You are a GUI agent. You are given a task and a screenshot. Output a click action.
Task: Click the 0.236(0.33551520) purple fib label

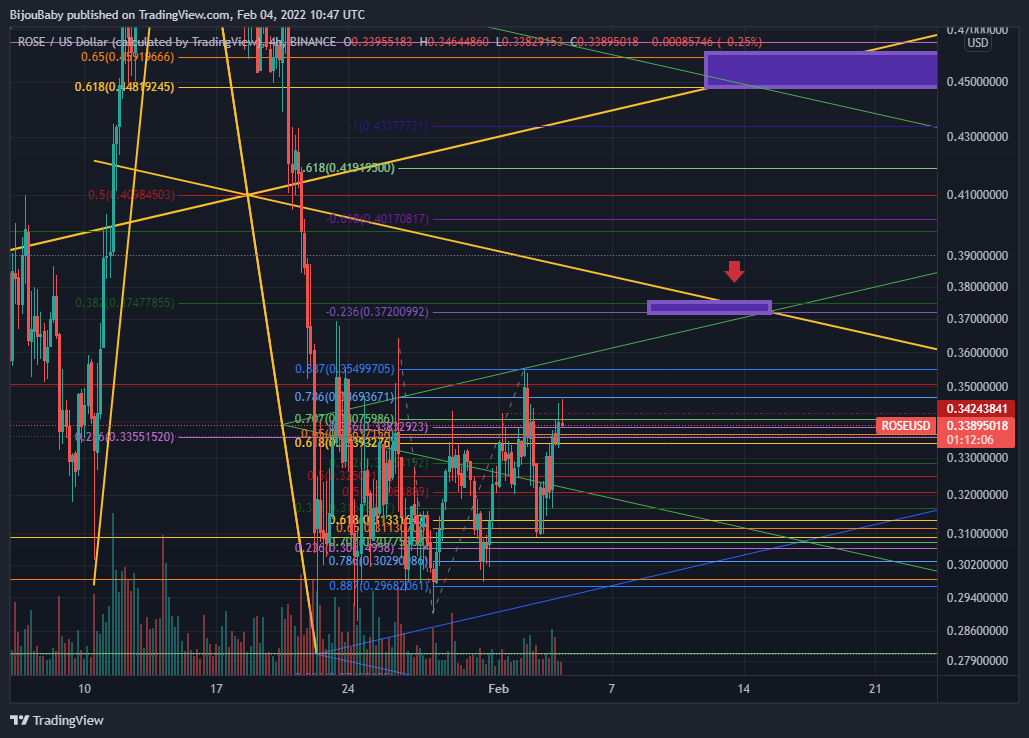point(125,437)
